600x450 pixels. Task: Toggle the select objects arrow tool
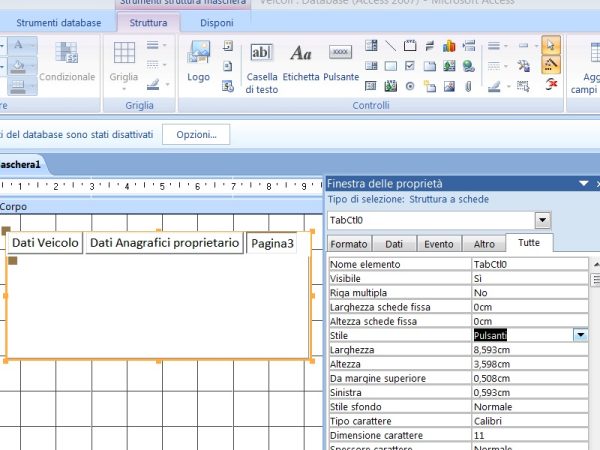(x=551, y=46)
